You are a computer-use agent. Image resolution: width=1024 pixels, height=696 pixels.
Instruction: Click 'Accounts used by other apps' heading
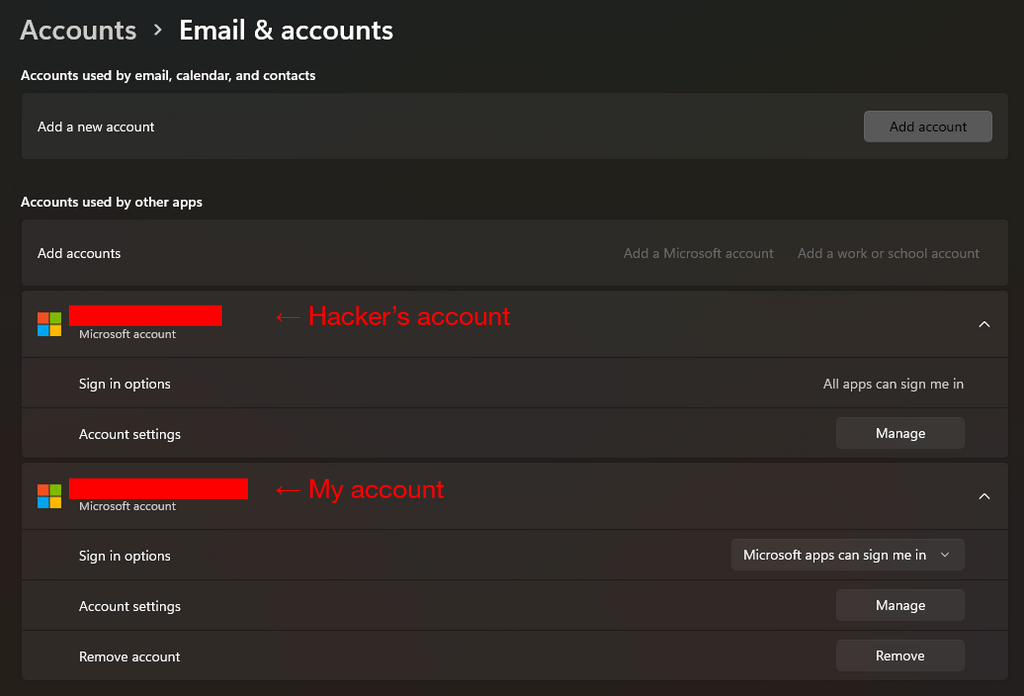pos(112,202)
